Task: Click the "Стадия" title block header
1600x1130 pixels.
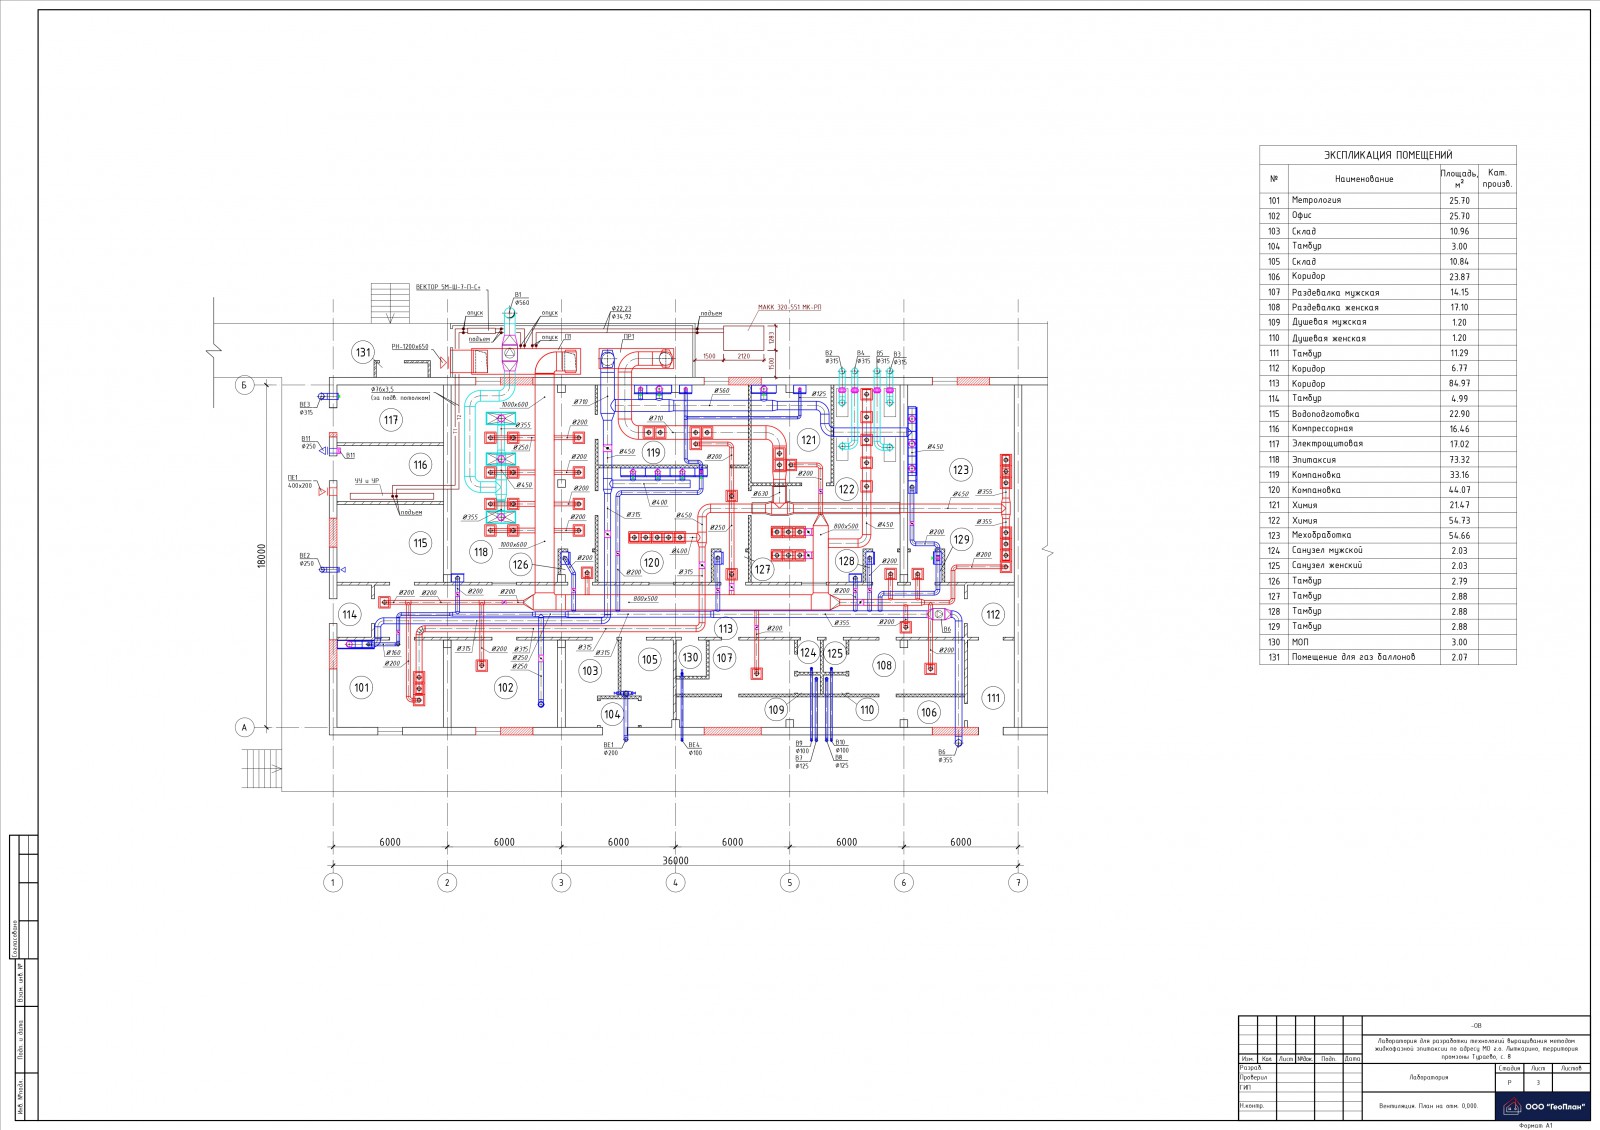Action: [x=1510, y=1068]
